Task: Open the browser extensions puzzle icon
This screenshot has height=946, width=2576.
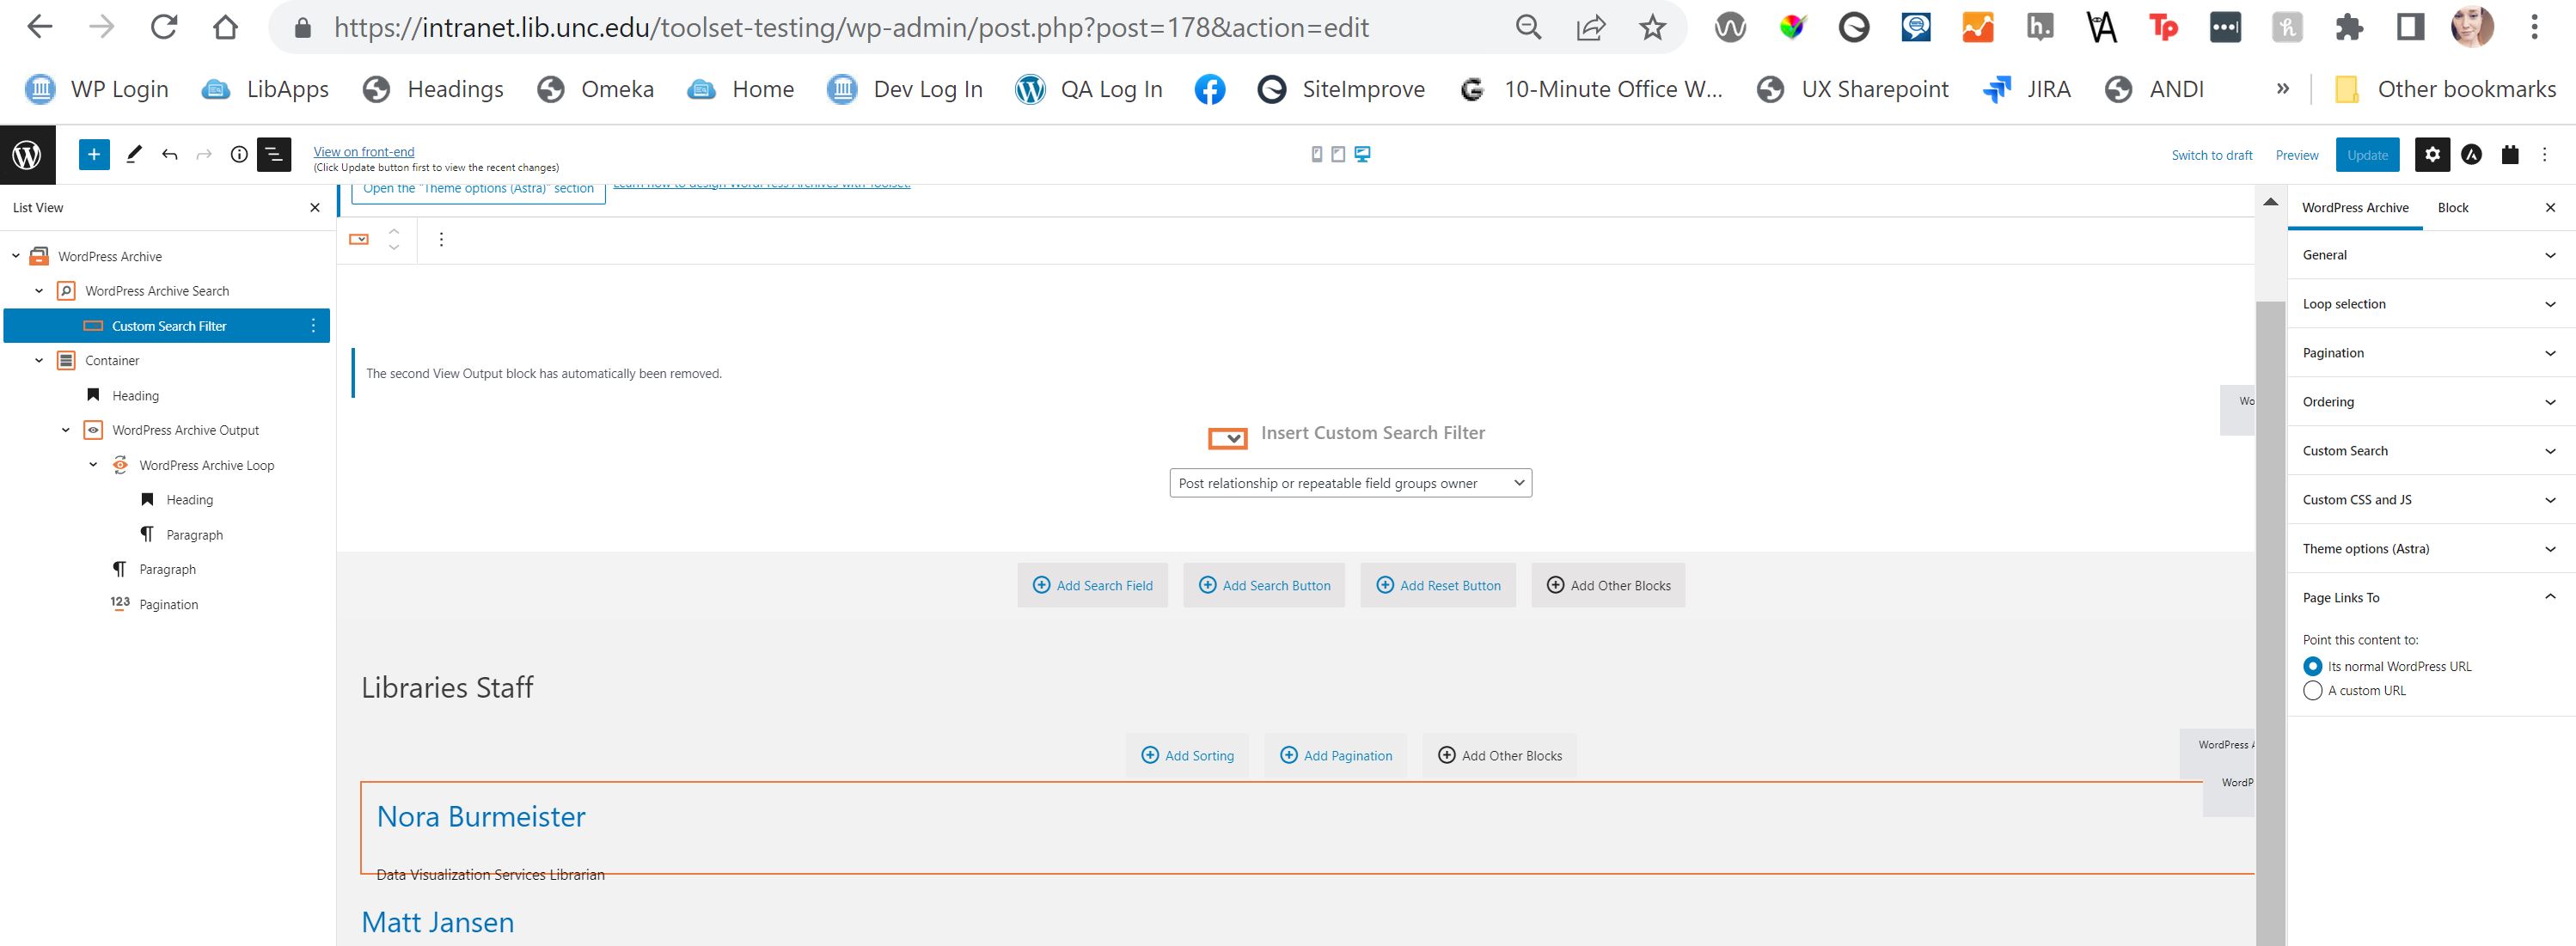Action: click(2349, 27)
